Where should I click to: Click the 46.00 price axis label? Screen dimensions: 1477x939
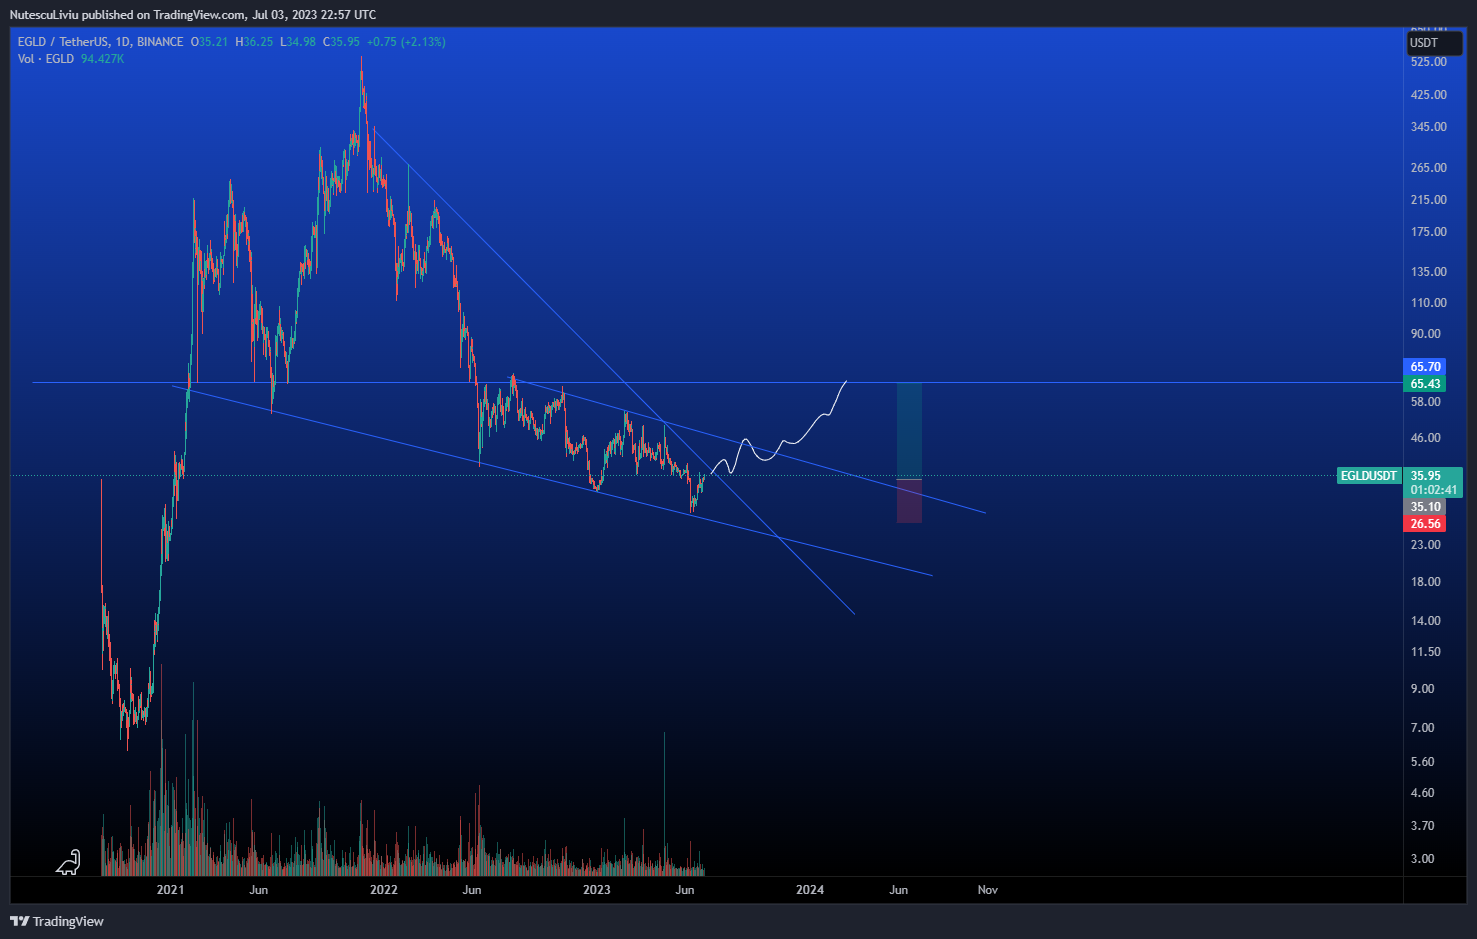tap(1425, 438)
